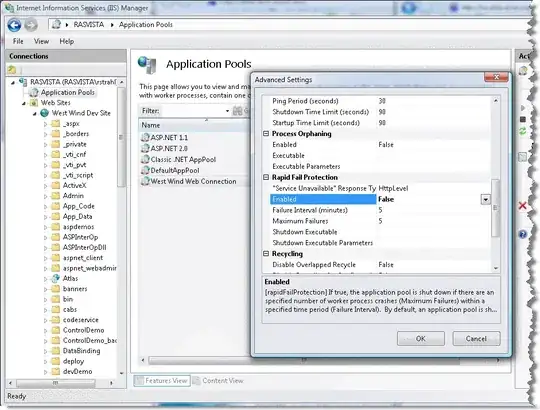Click the Atlas application icon in tree
Screen dimensions: 540x410
55,278
